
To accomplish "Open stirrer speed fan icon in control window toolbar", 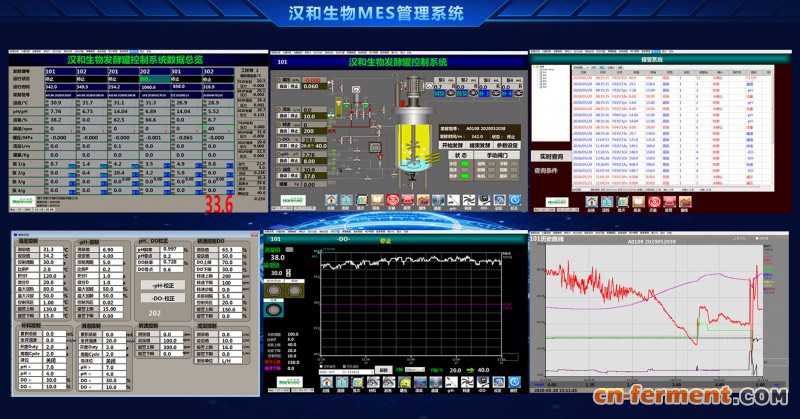I will click(x=469, y=200).
